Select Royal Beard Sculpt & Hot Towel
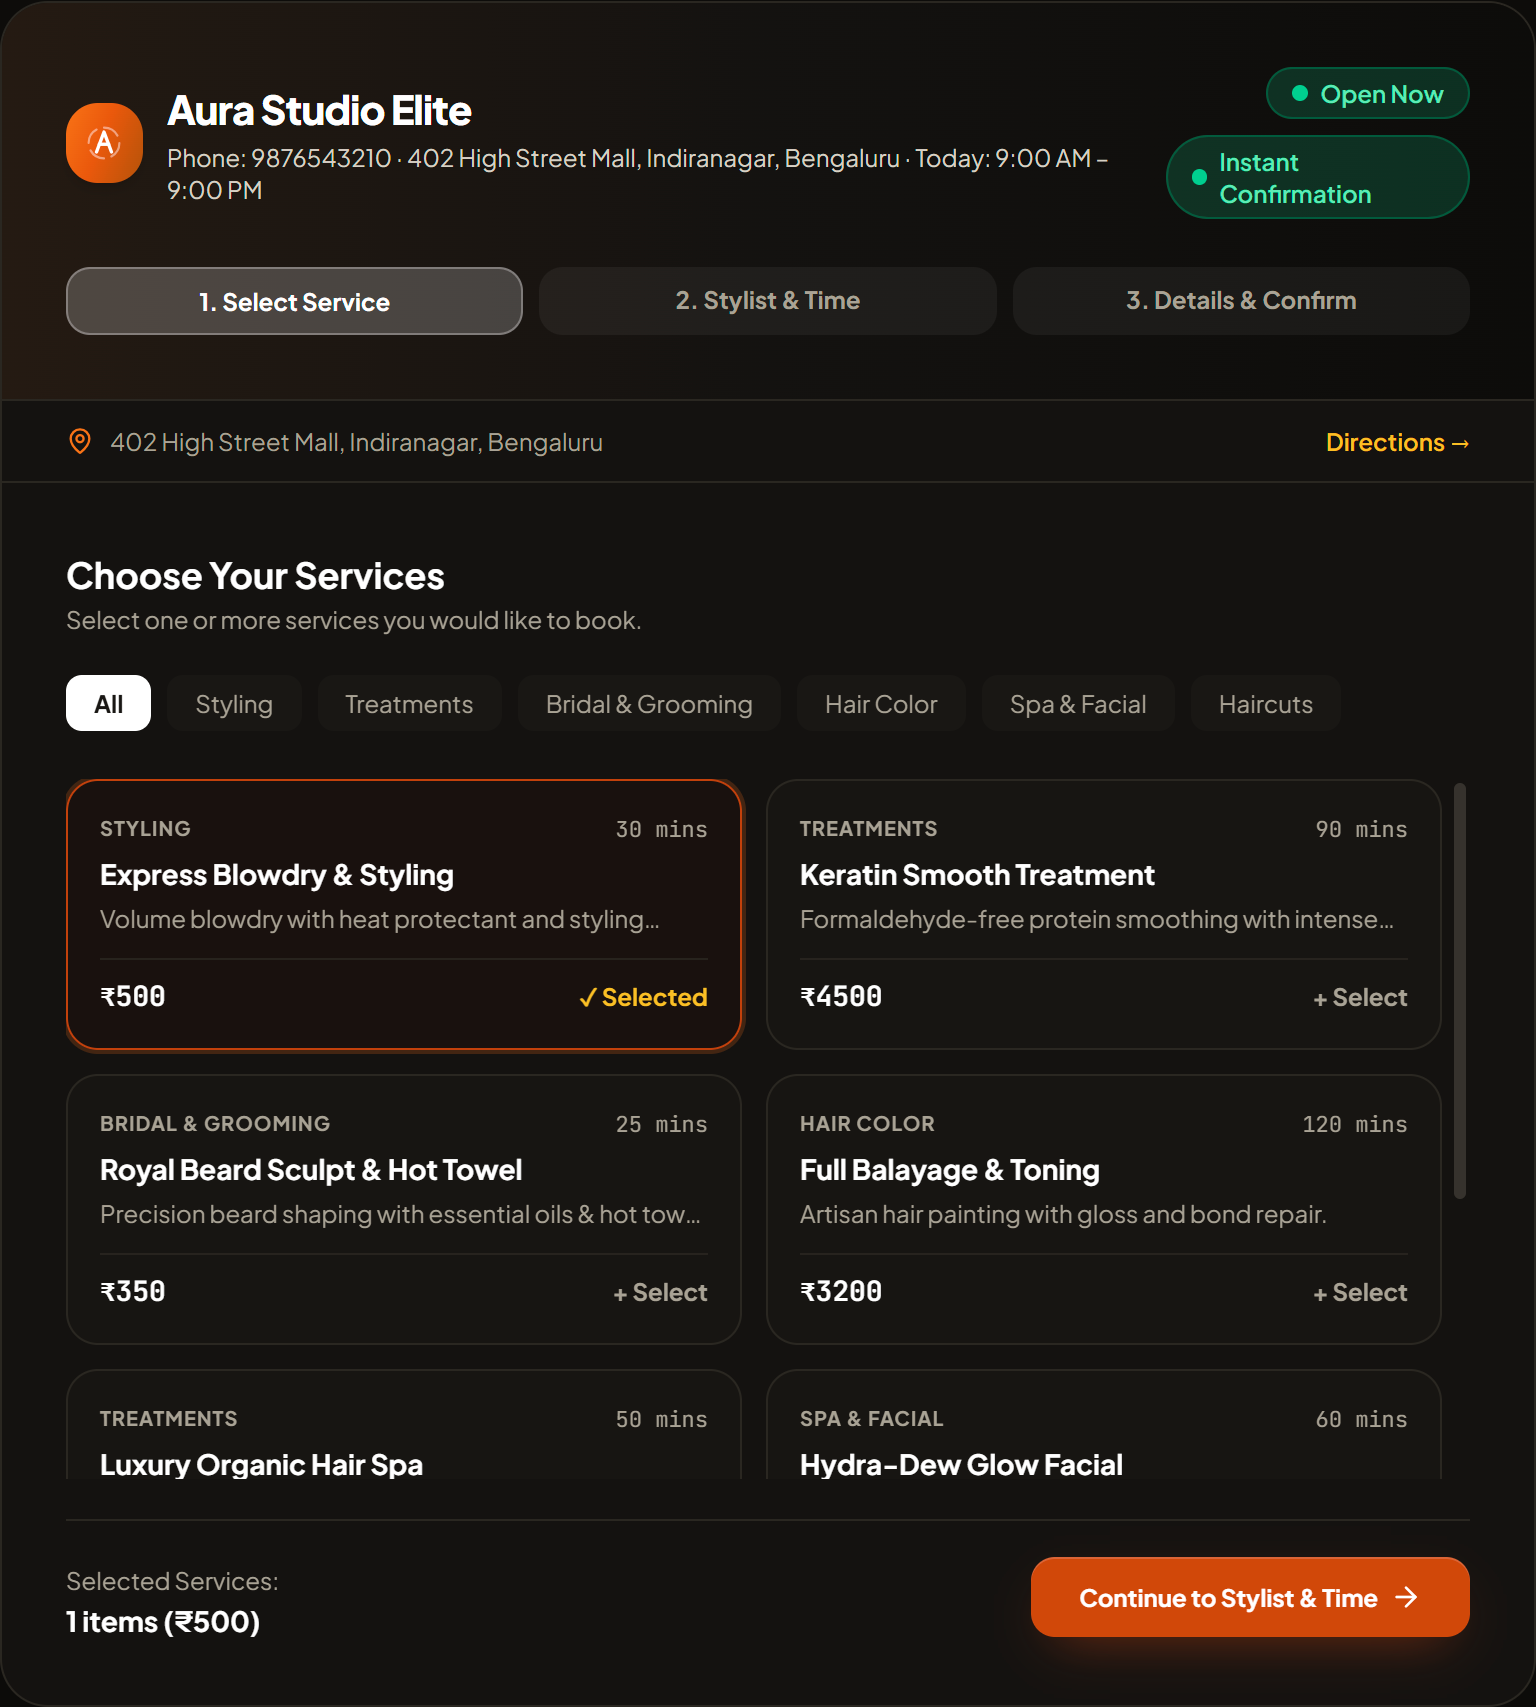 660,1292
